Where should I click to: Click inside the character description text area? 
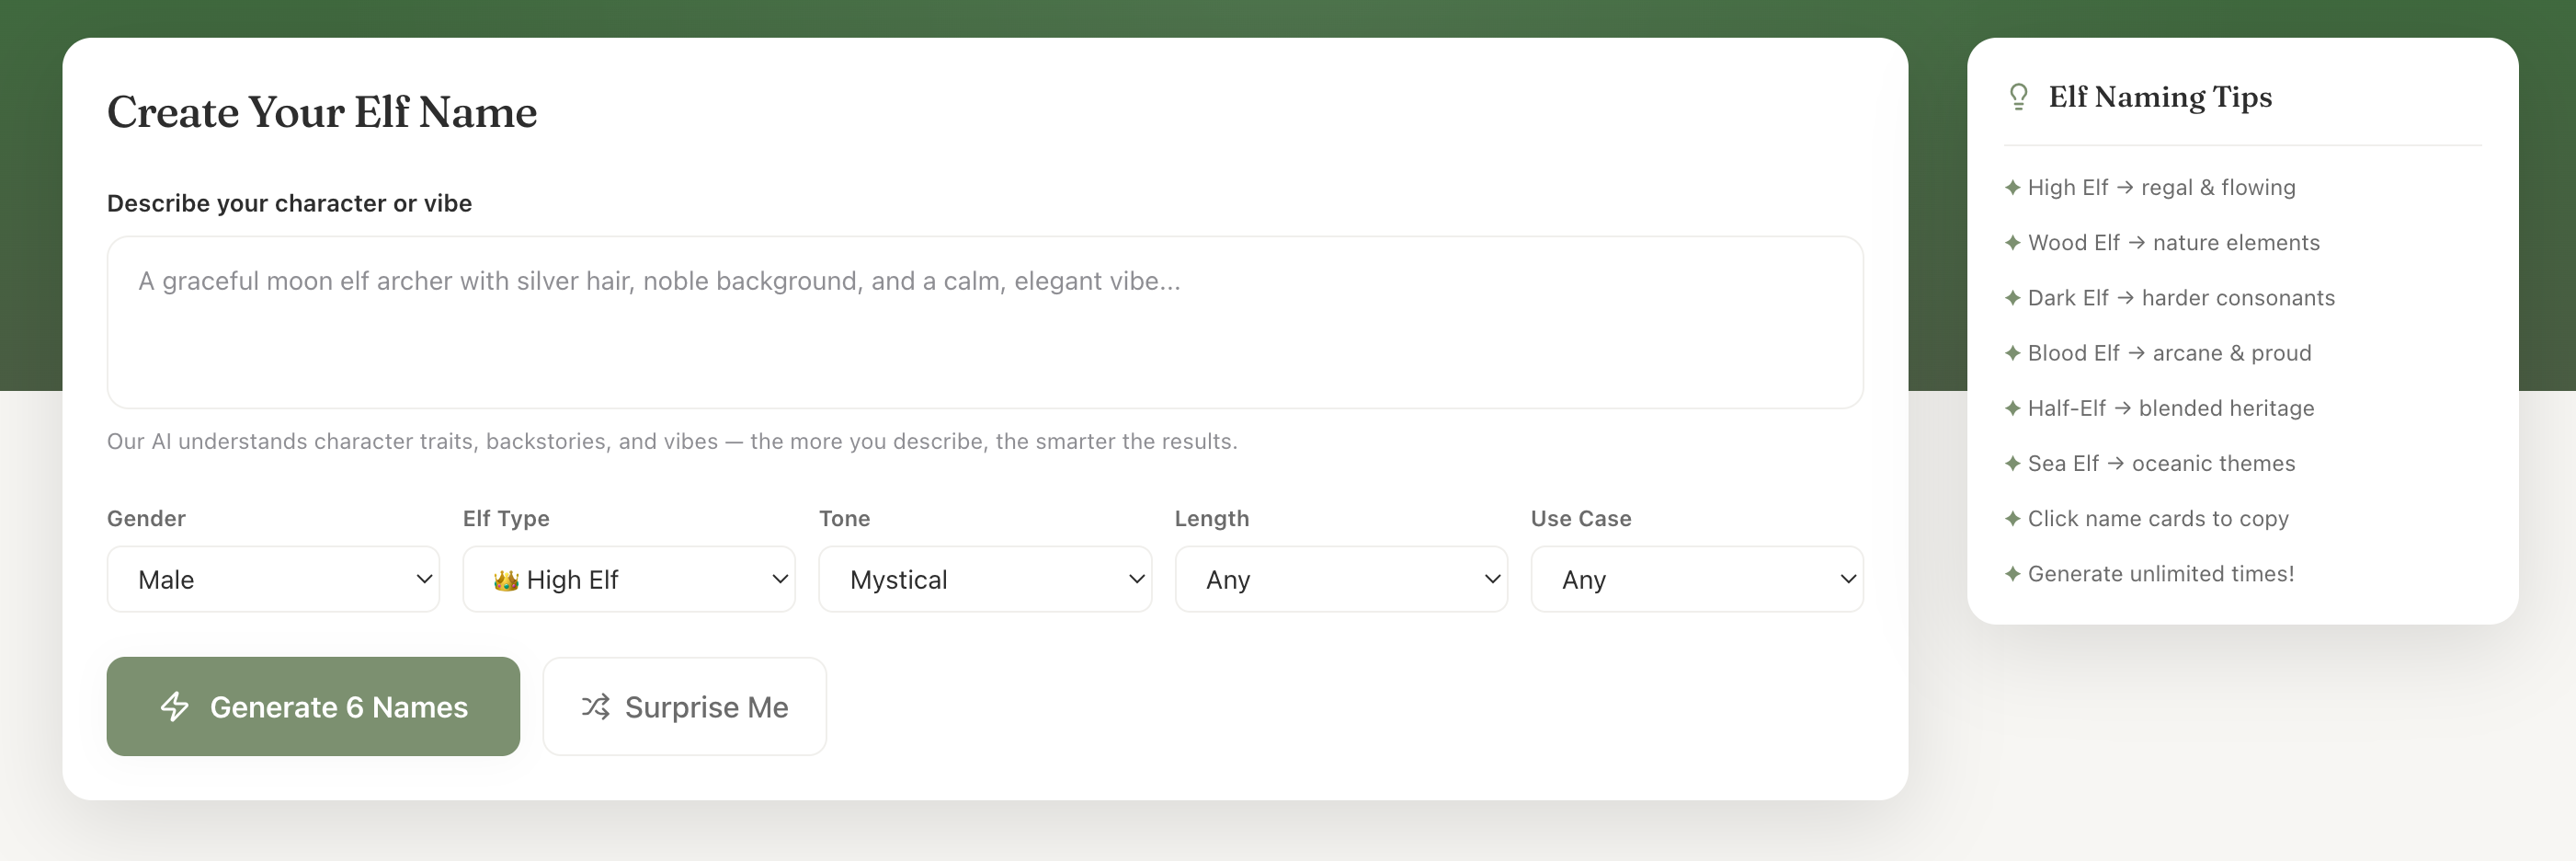tap(984, 322)
